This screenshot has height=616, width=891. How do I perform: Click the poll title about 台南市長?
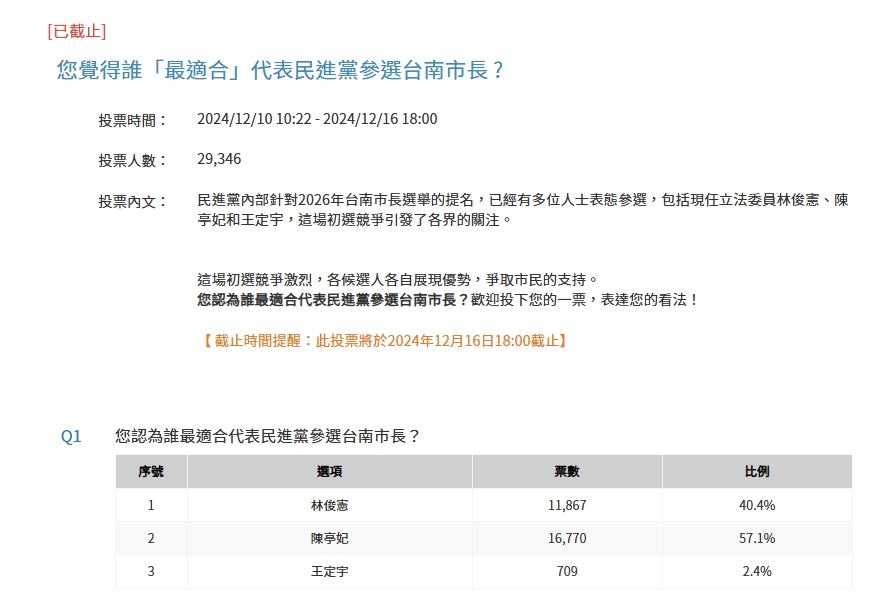pos(280,70)
